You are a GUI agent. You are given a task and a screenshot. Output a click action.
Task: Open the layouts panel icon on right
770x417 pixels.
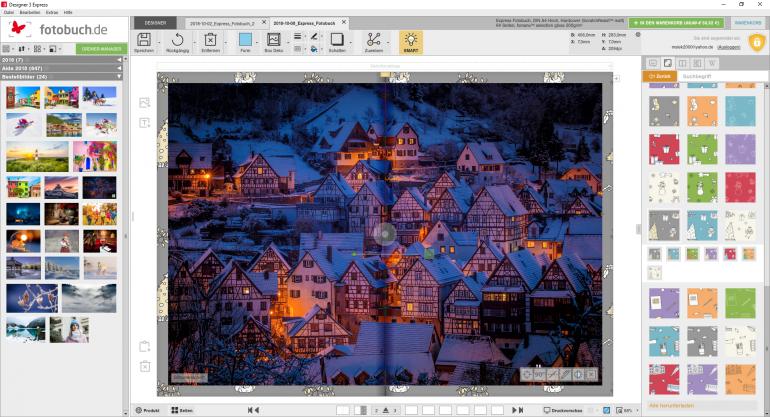click(x=683, y=63)
